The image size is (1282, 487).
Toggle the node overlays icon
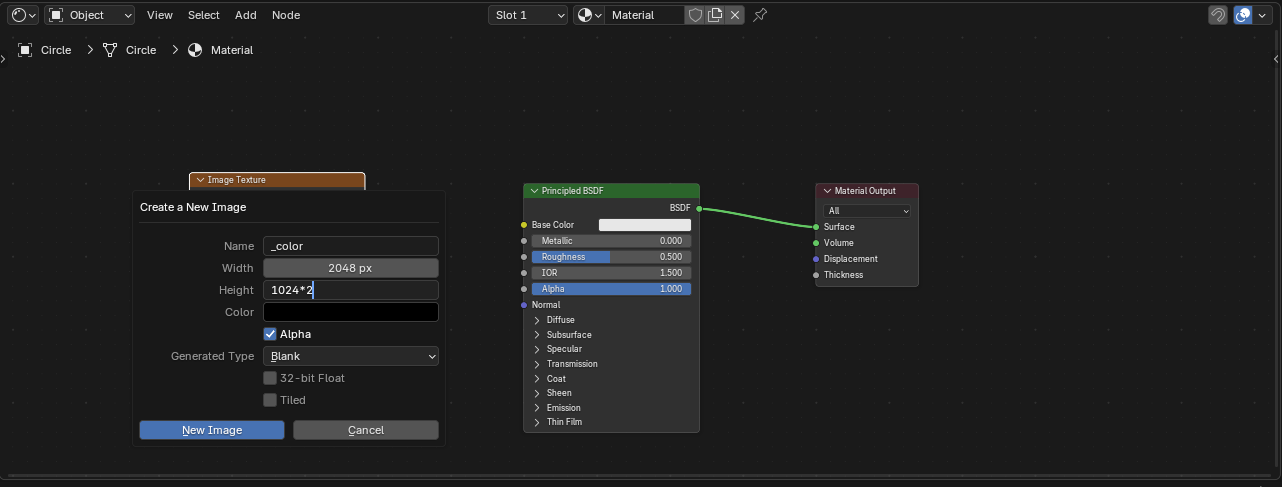1243,15
